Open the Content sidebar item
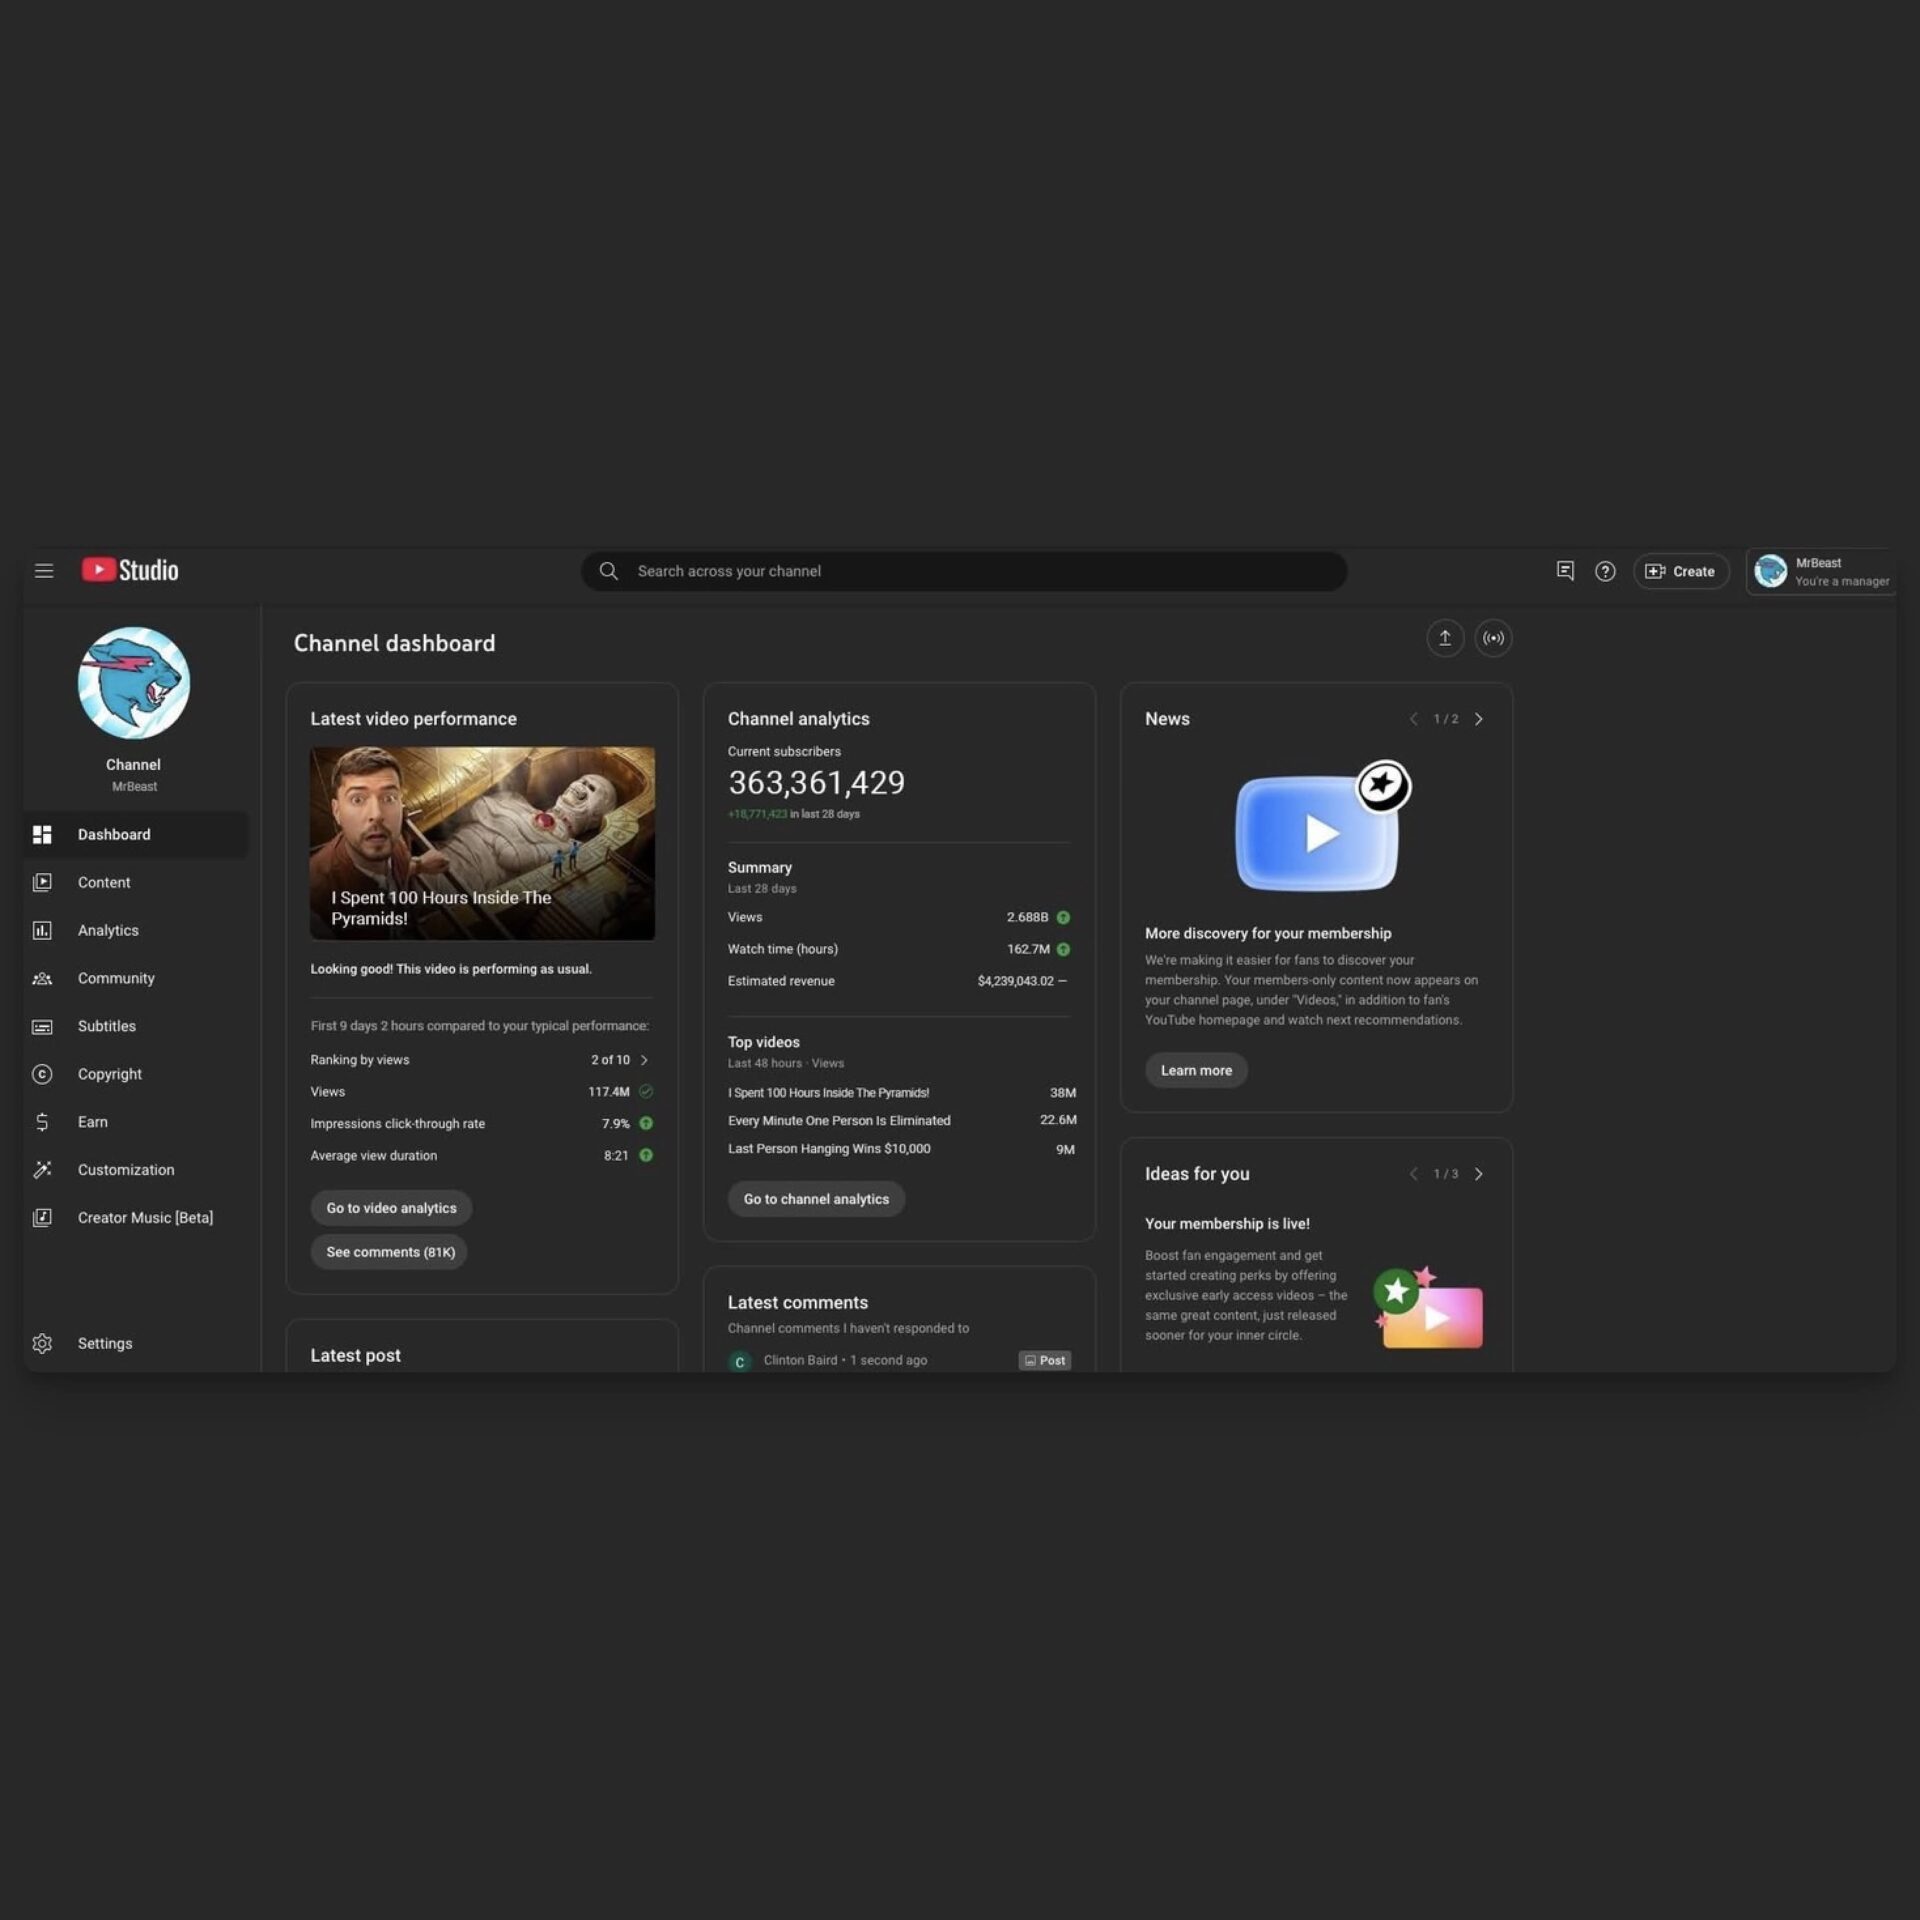1920x1920 pixels. 104,882
